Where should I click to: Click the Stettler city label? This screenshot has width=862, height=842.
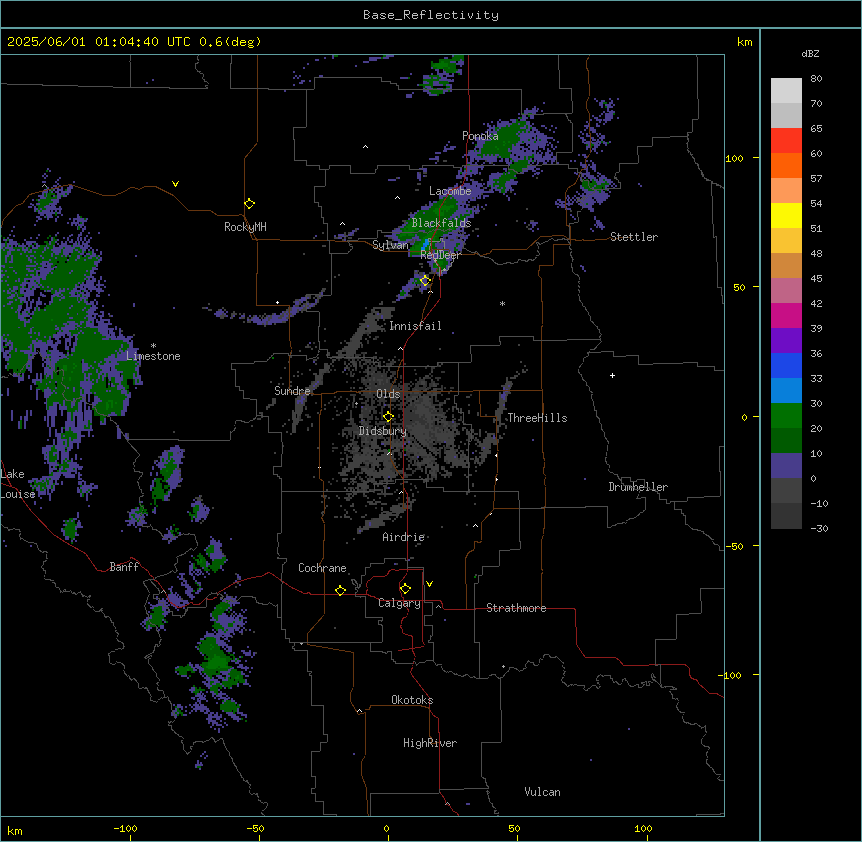click(x=634, y=237)
